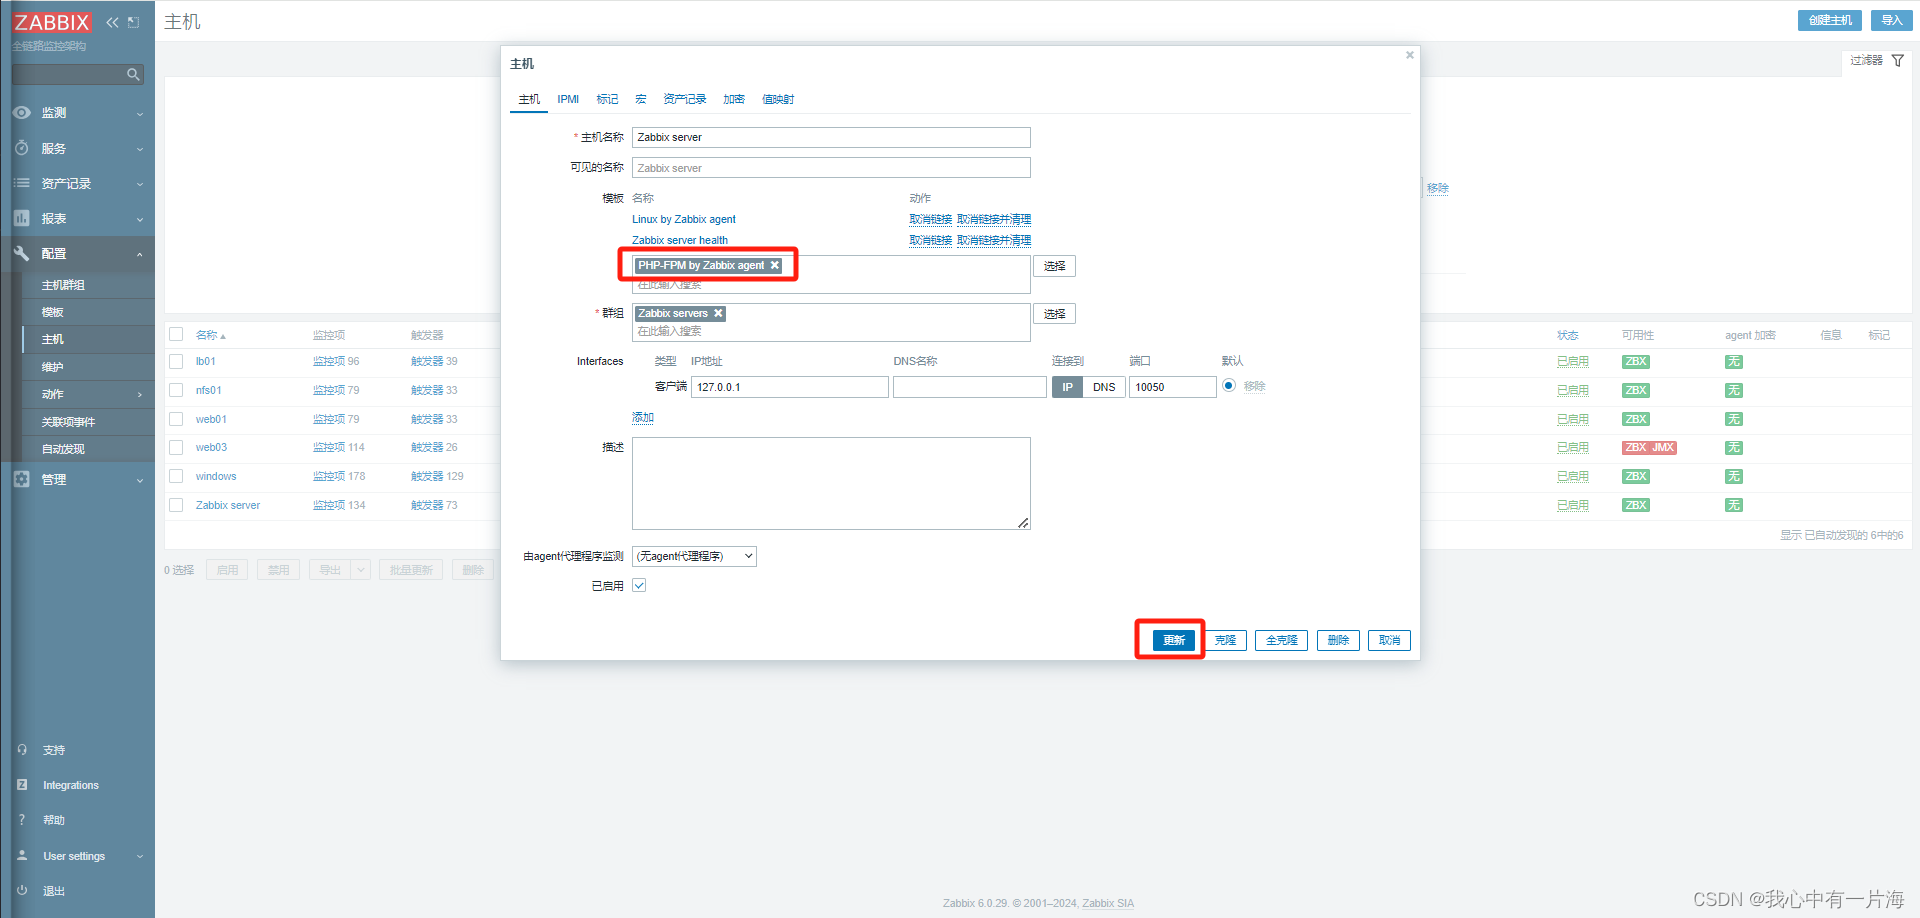Click JMX availability badge for web03
Screen dimensions: 1920x918
click(x=1663, y=448)
